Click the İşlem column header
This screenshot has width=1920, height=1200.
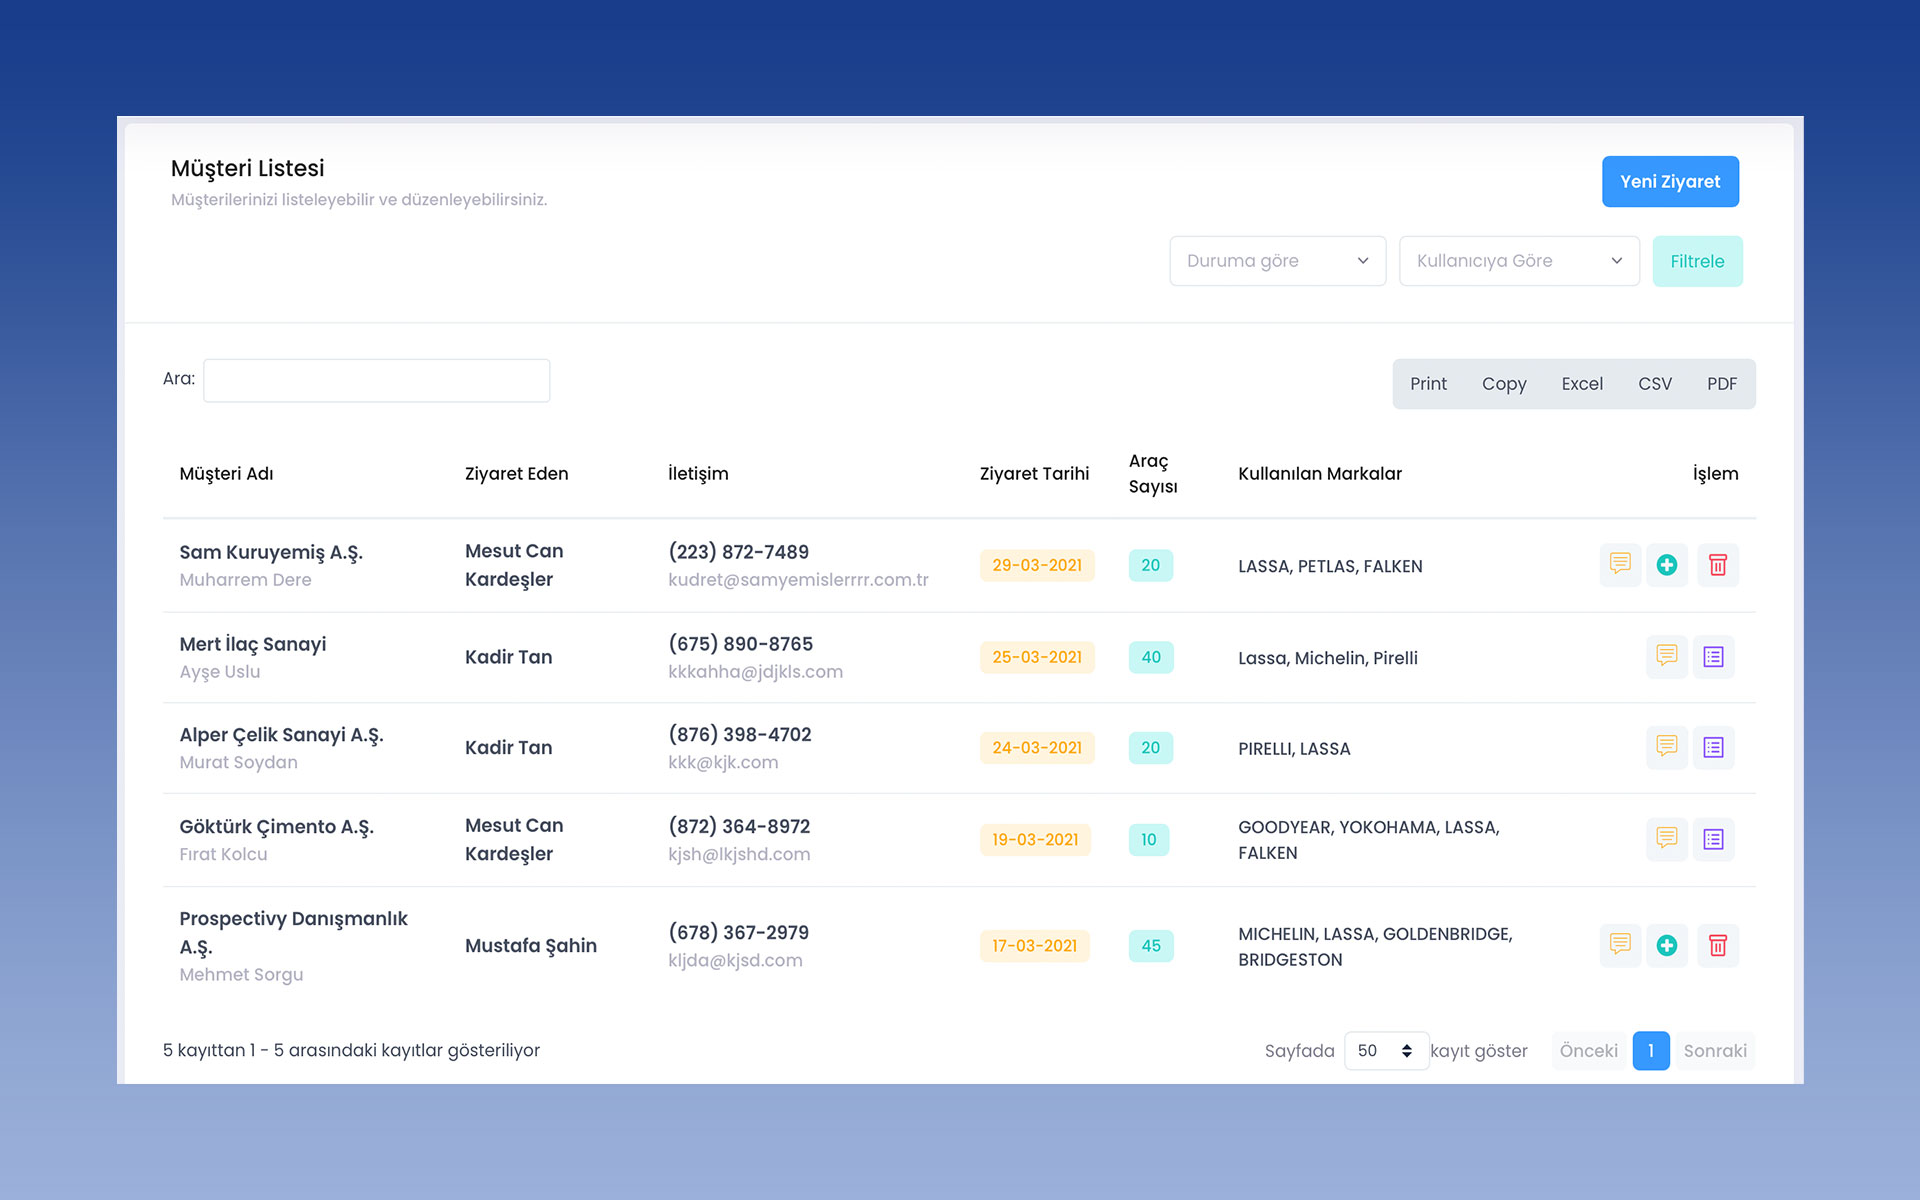(x=1715, y=474)
